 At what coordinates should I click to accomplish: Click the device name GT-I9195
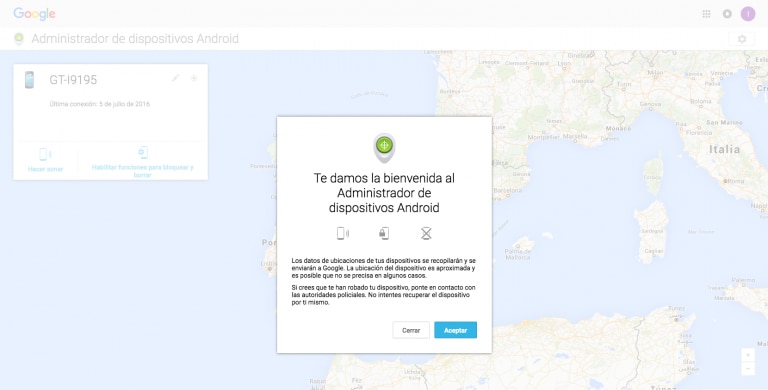73,80
